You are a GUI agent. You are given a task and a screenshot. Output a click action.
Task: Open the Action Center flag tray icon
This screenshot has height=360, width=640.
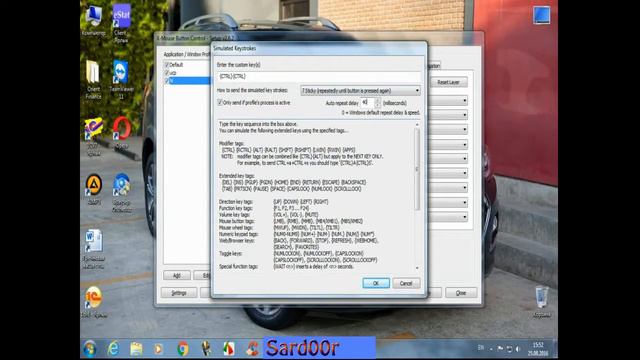pos(500,349)
